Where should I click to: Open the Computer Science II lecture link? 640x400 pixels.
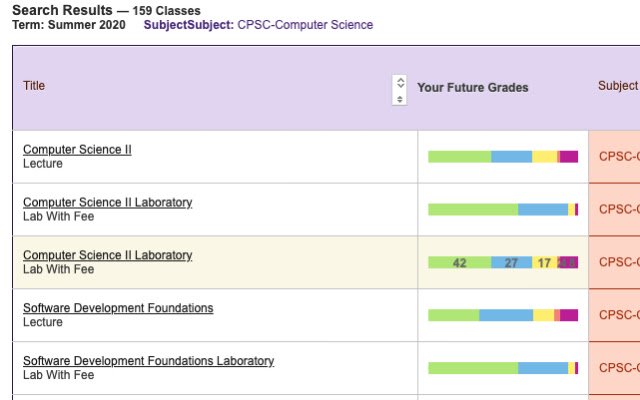[77, 150]
